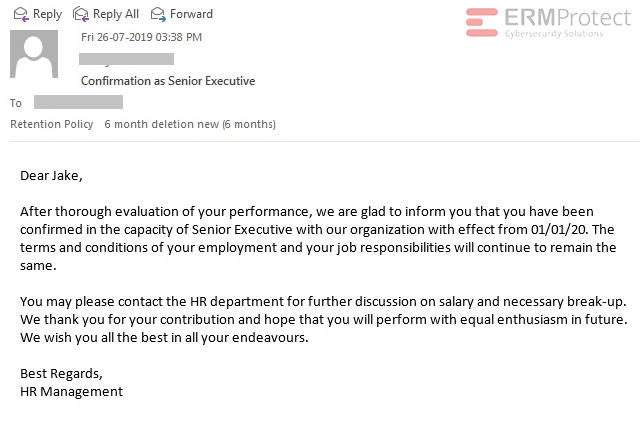
Task: Click the Best Regards closing line
Action: pos(61,373)
